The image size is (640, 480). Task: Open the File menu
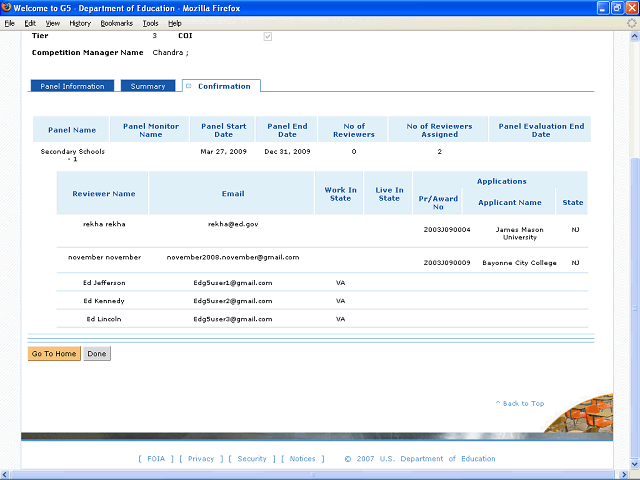click(x=9, y=23)
